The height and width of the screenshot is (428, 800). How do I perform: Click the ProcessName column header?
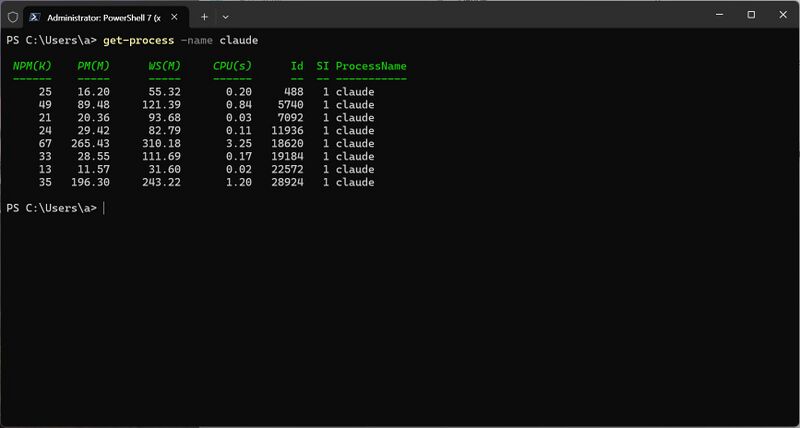(x=371, y=66)
